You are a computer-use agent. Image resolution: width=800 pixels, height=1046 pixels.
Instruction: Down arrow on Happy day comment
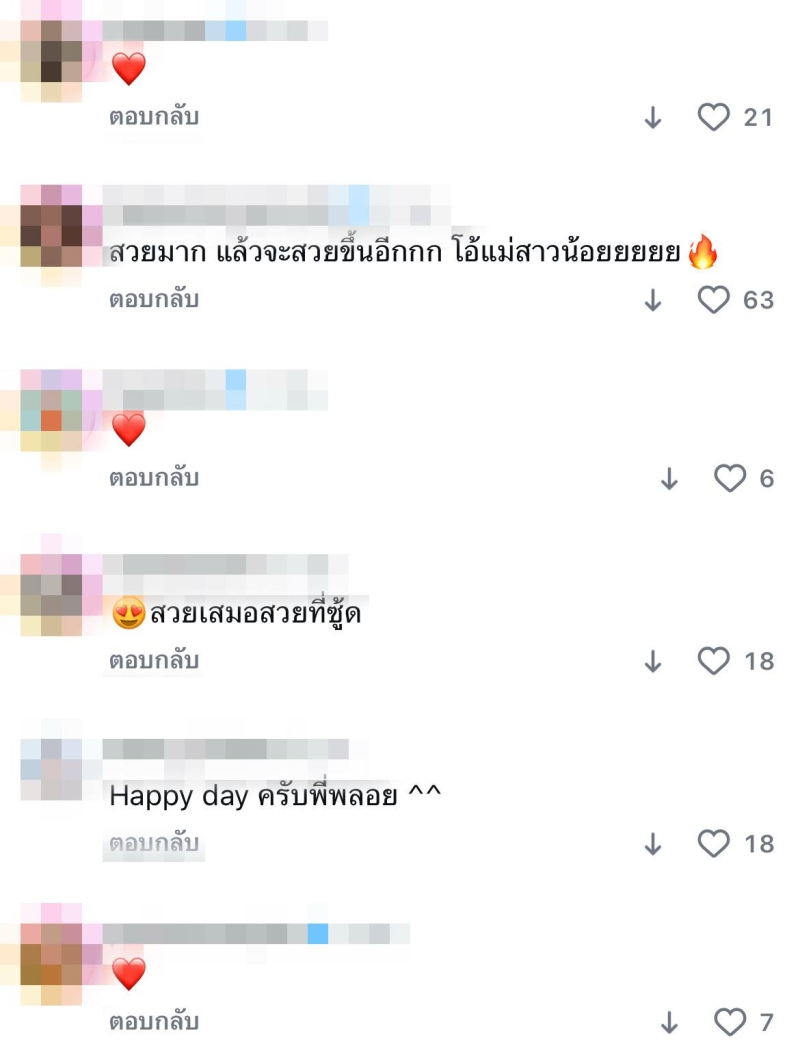(x=653, y=845)
